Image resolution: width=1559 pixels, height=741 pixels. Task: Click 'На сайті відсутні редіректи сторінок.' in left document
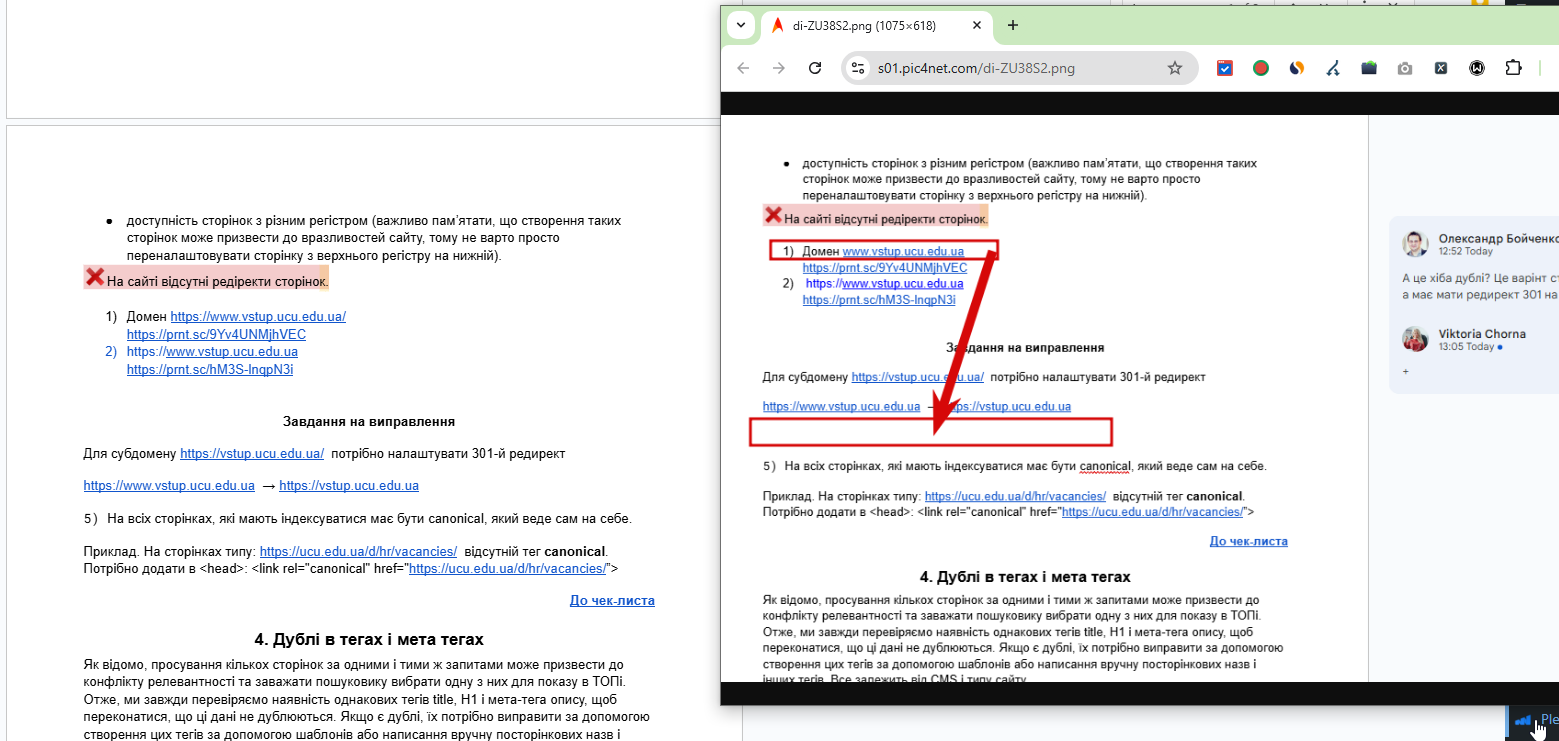(x=218, y=281)
